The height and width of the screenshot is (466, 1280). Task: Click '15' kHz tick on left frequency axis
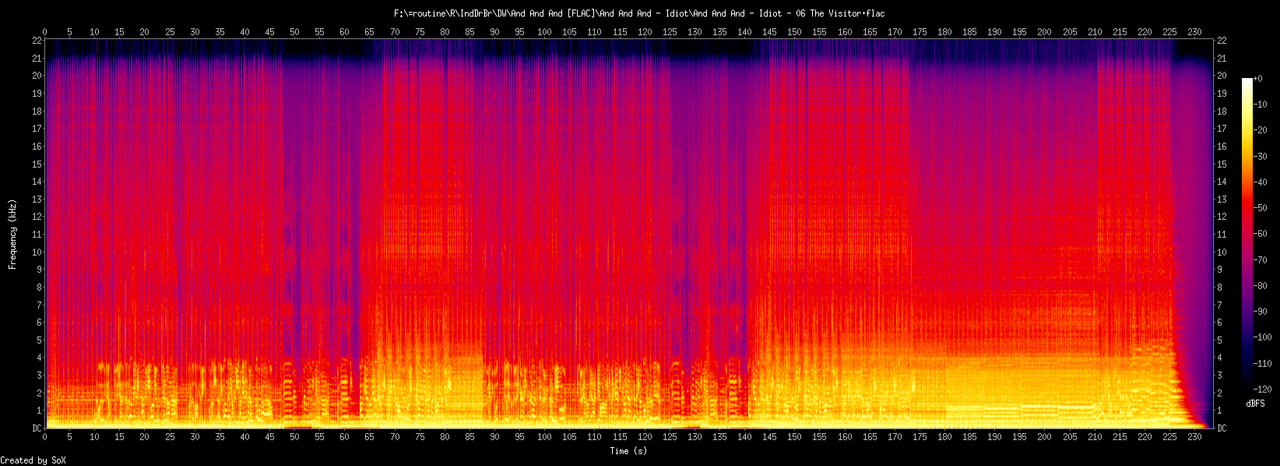coord(35,164)
